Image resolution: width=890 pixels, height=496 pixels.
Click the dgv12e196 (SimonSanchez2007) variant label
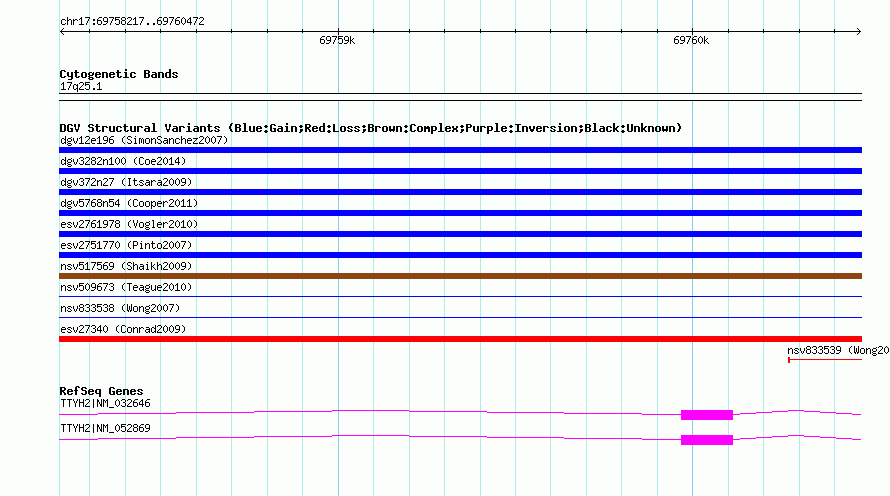click(144, 140)
